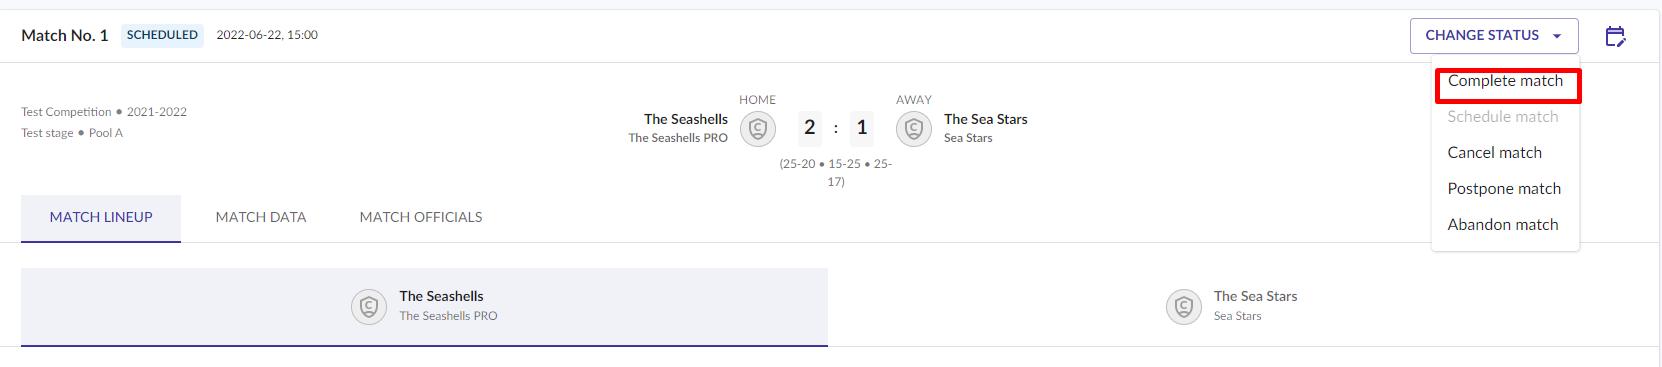Open the Test Competition link
This screenshot has width=1662, height=367.
click(x=66, y=112)
